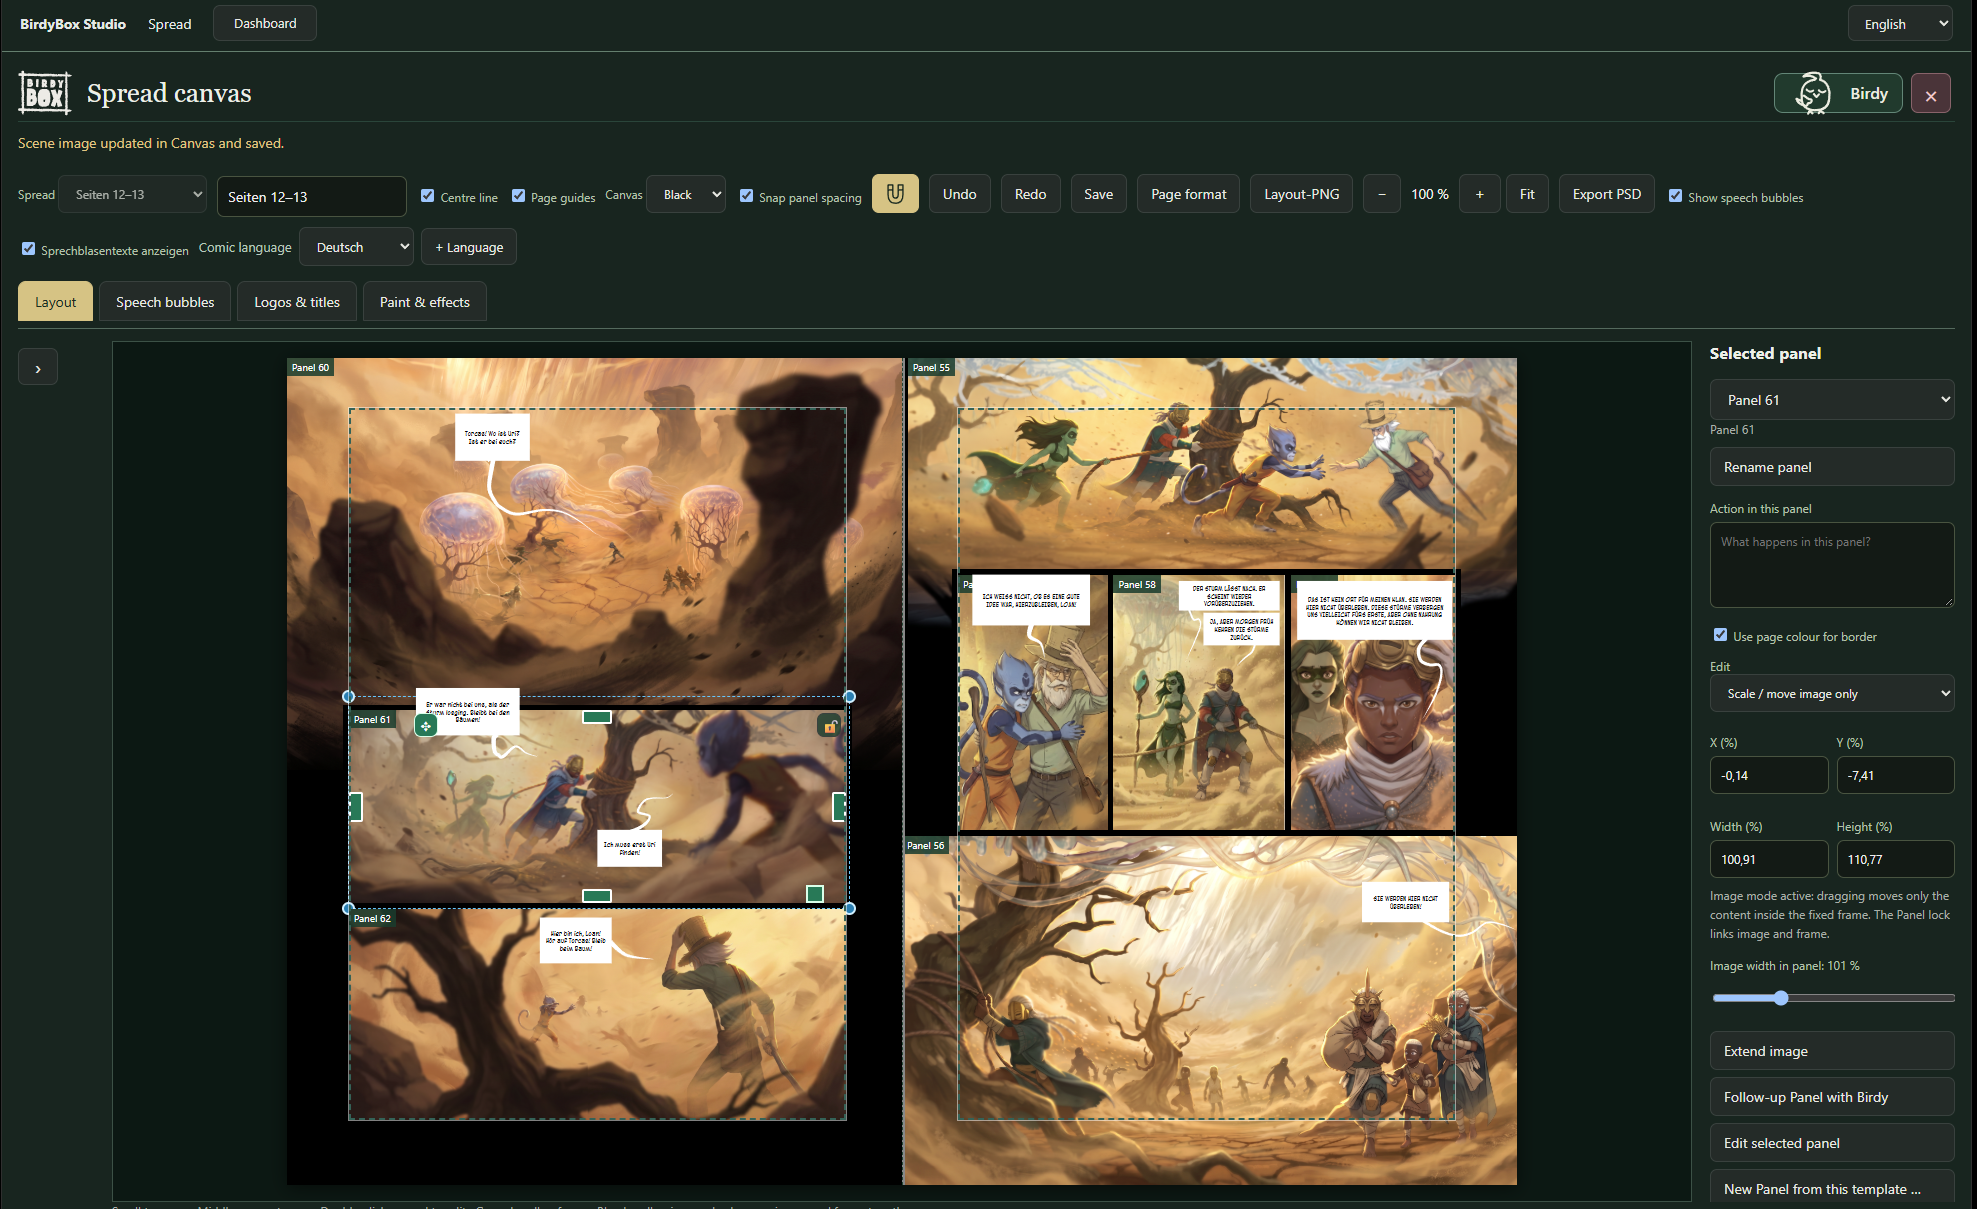
Task: Toggle the padlock icon on Panel 61
Action: pyautogui.click(x=829, y=726)
